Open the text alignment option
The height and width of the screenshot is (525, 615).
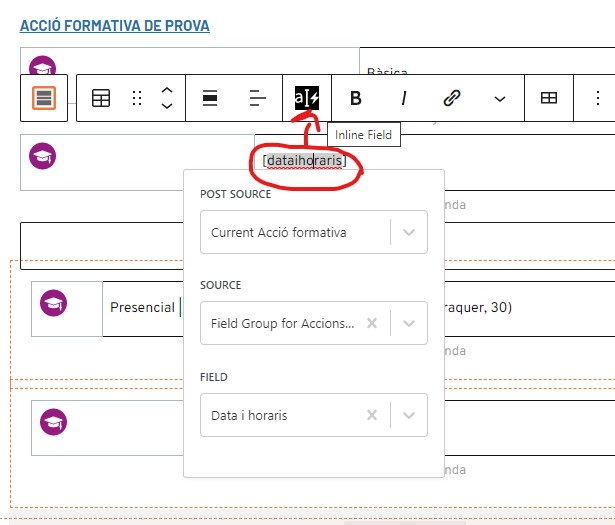click(x=258, y=98)
